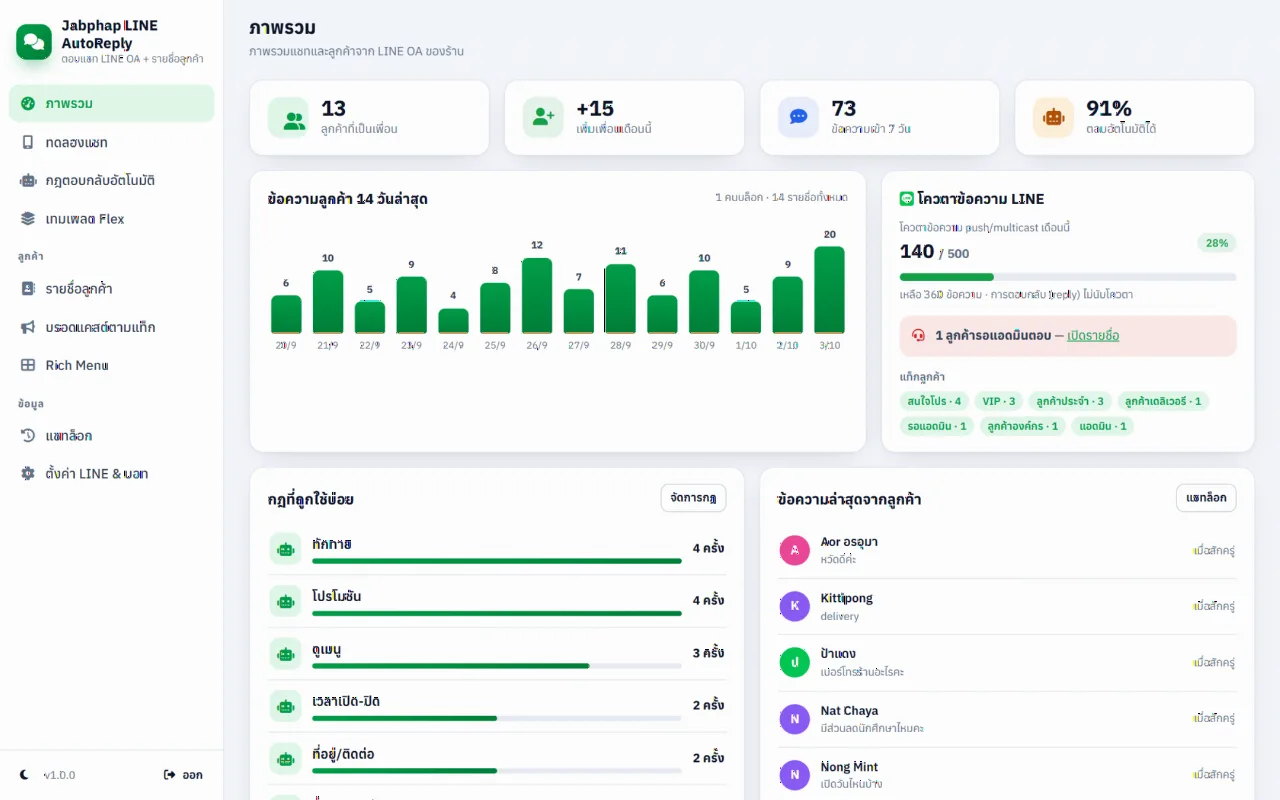
Task: Click the ทักทาย rule usage bar
Action: tap(497, 561)
